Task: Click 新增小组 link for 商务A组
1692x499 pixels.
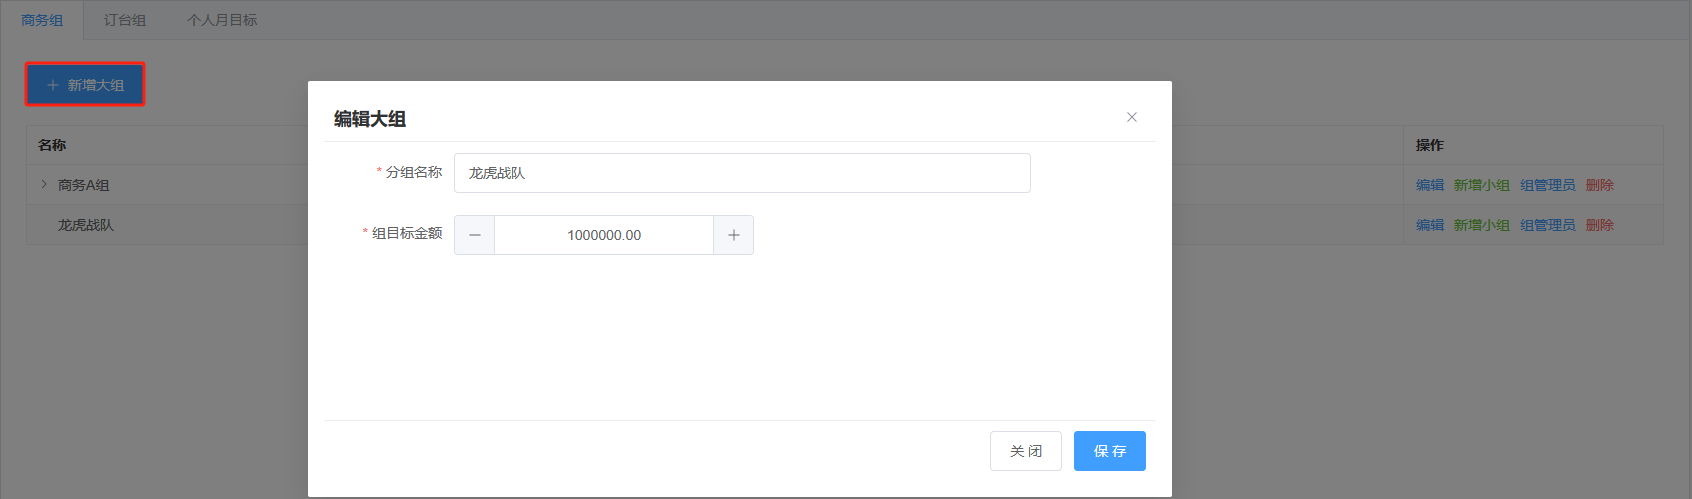Action: click(x=1482, y=185)
